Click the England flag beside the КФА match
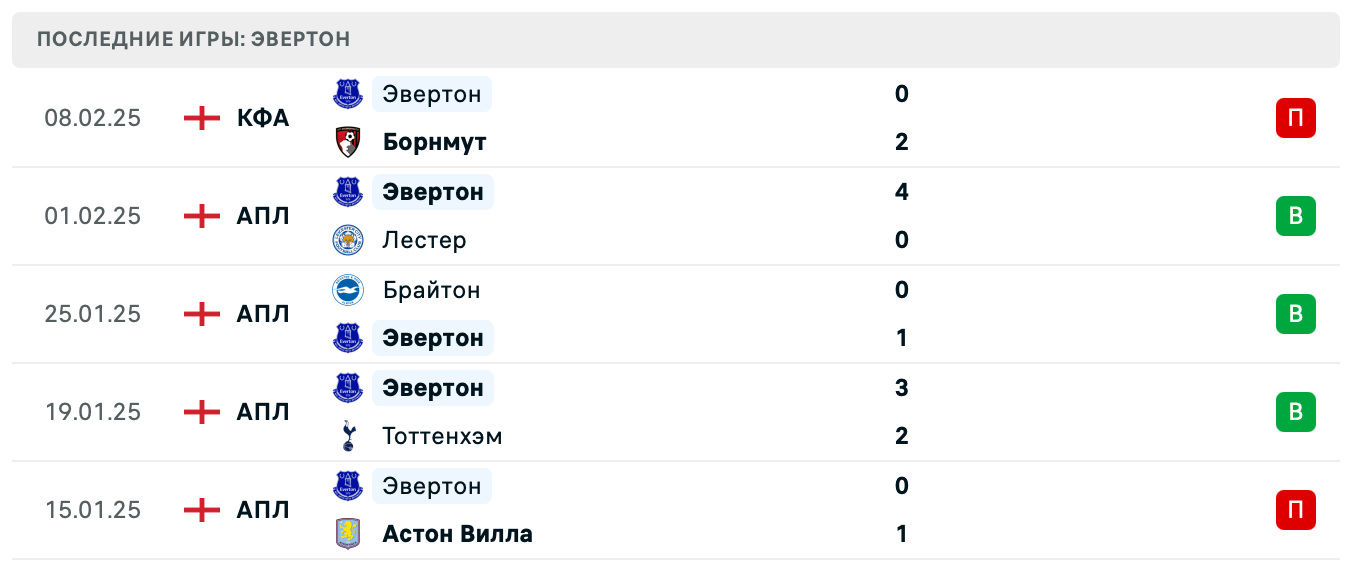This screenshot has width=1354, height=578. (x=200, y=117)
